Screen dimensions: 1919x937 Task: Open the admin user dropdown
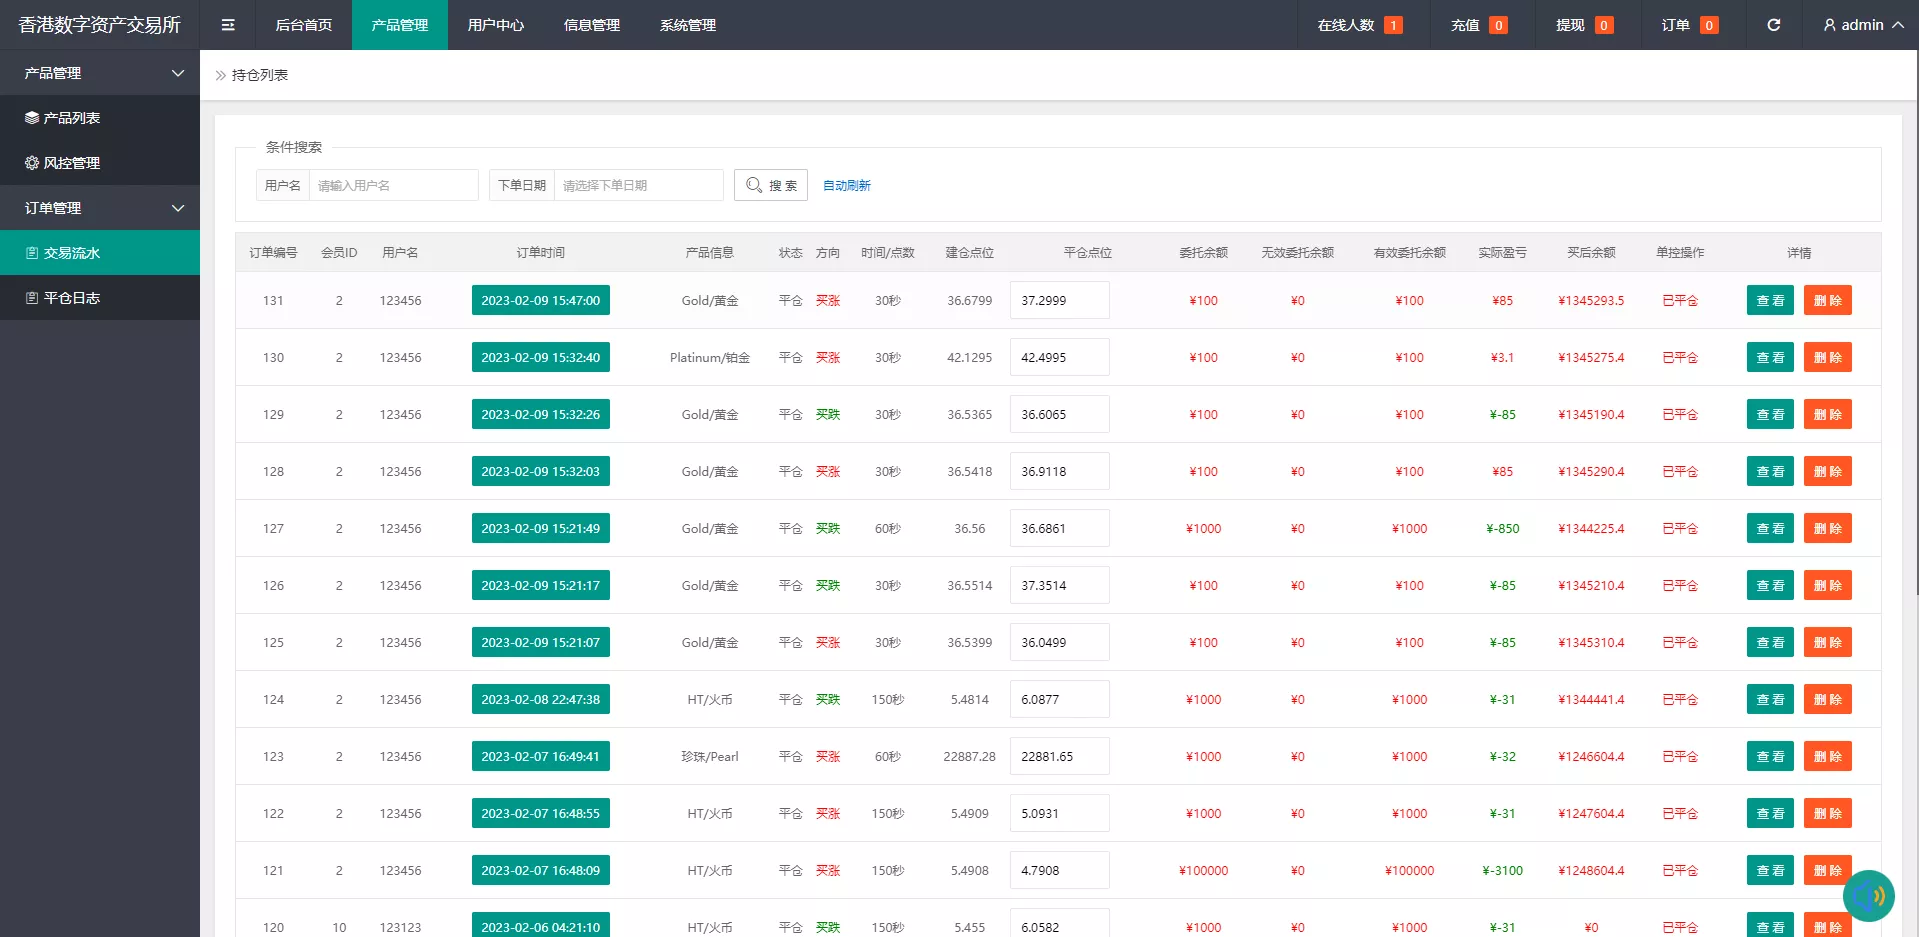pyautogui.click(x=1862, y=25)
